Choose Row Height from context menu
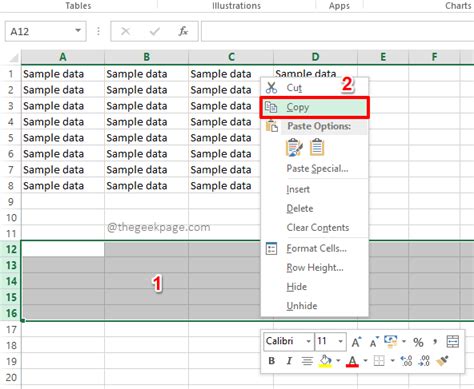The height and width of the screenshot is (389, 474). coord(315,268)
